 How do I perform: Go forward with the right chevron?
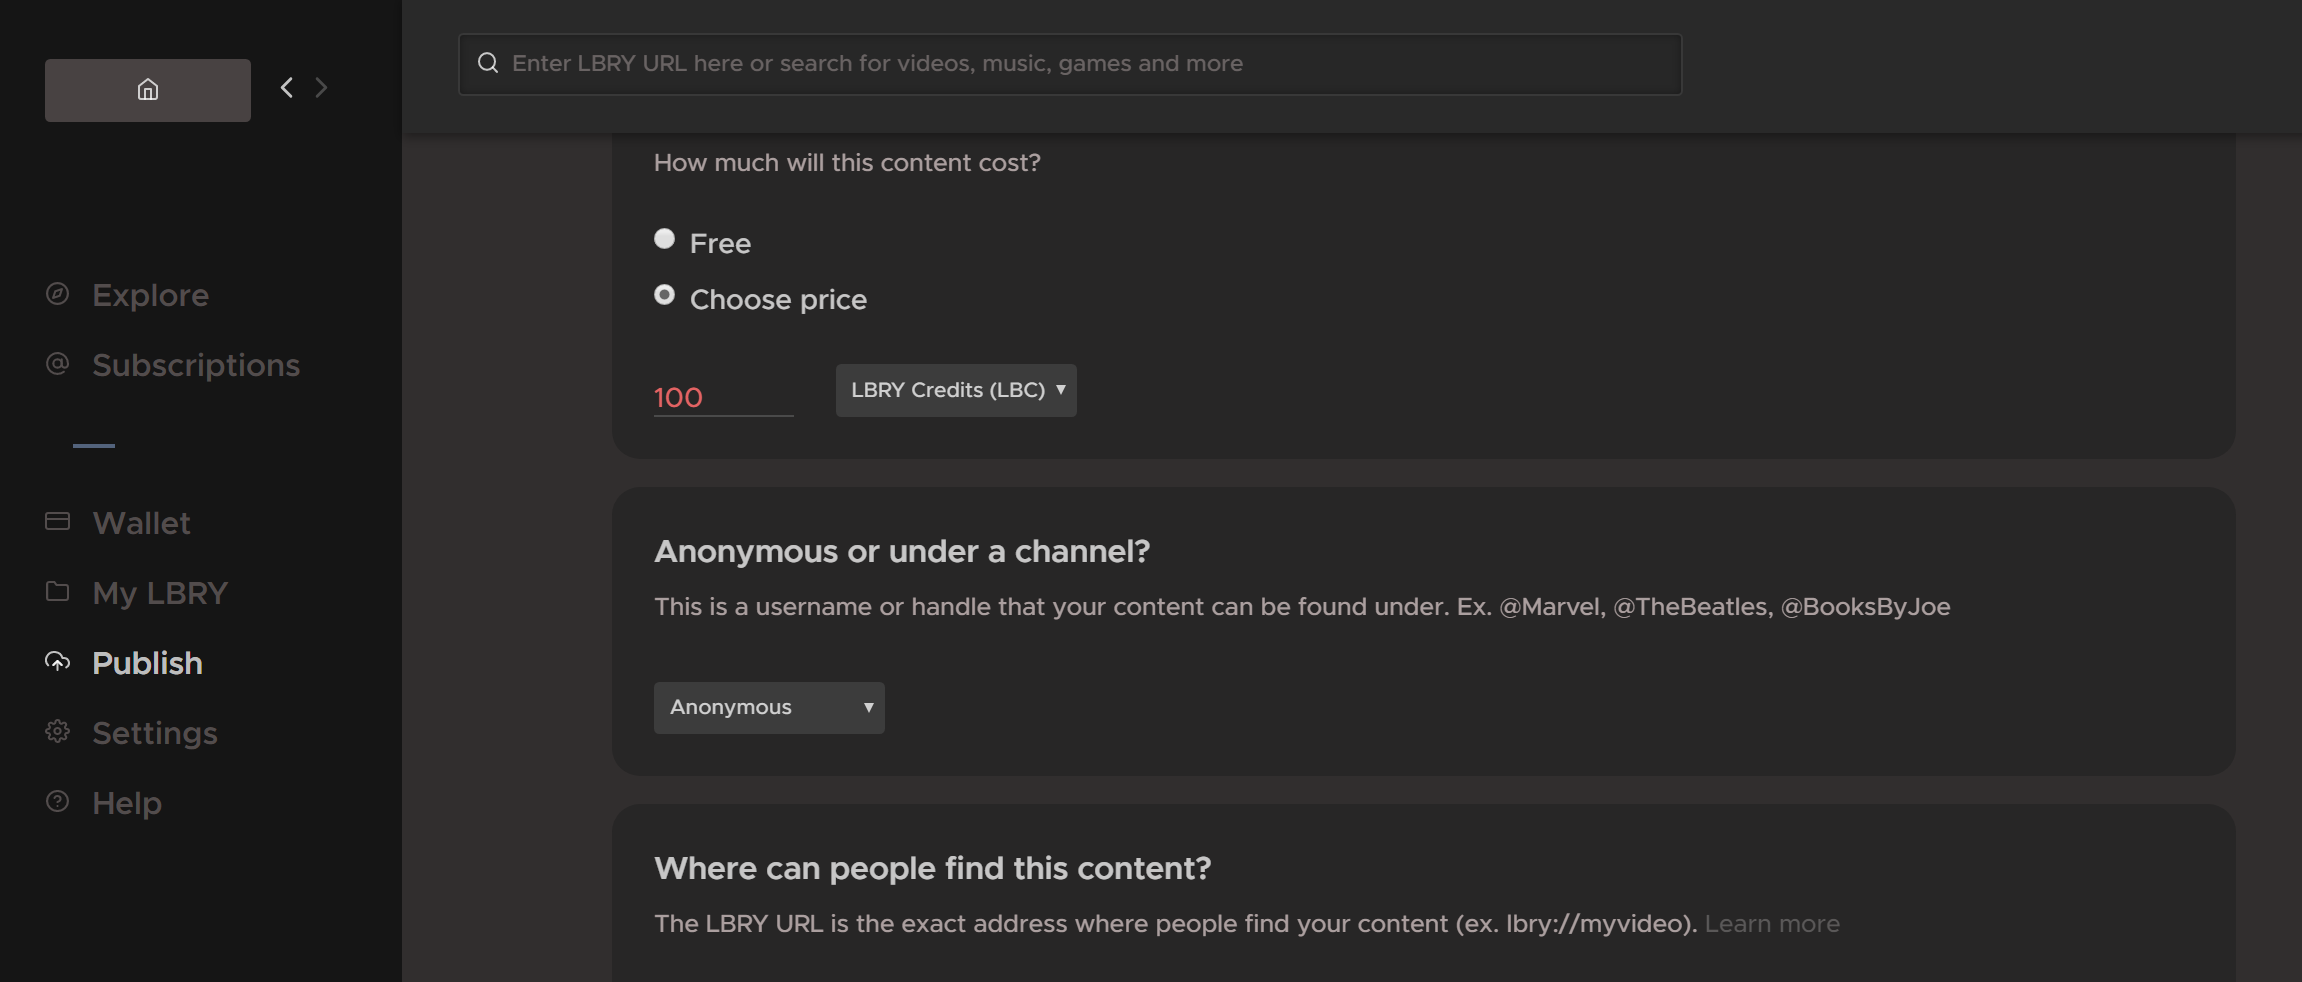[x=321, y=88]
